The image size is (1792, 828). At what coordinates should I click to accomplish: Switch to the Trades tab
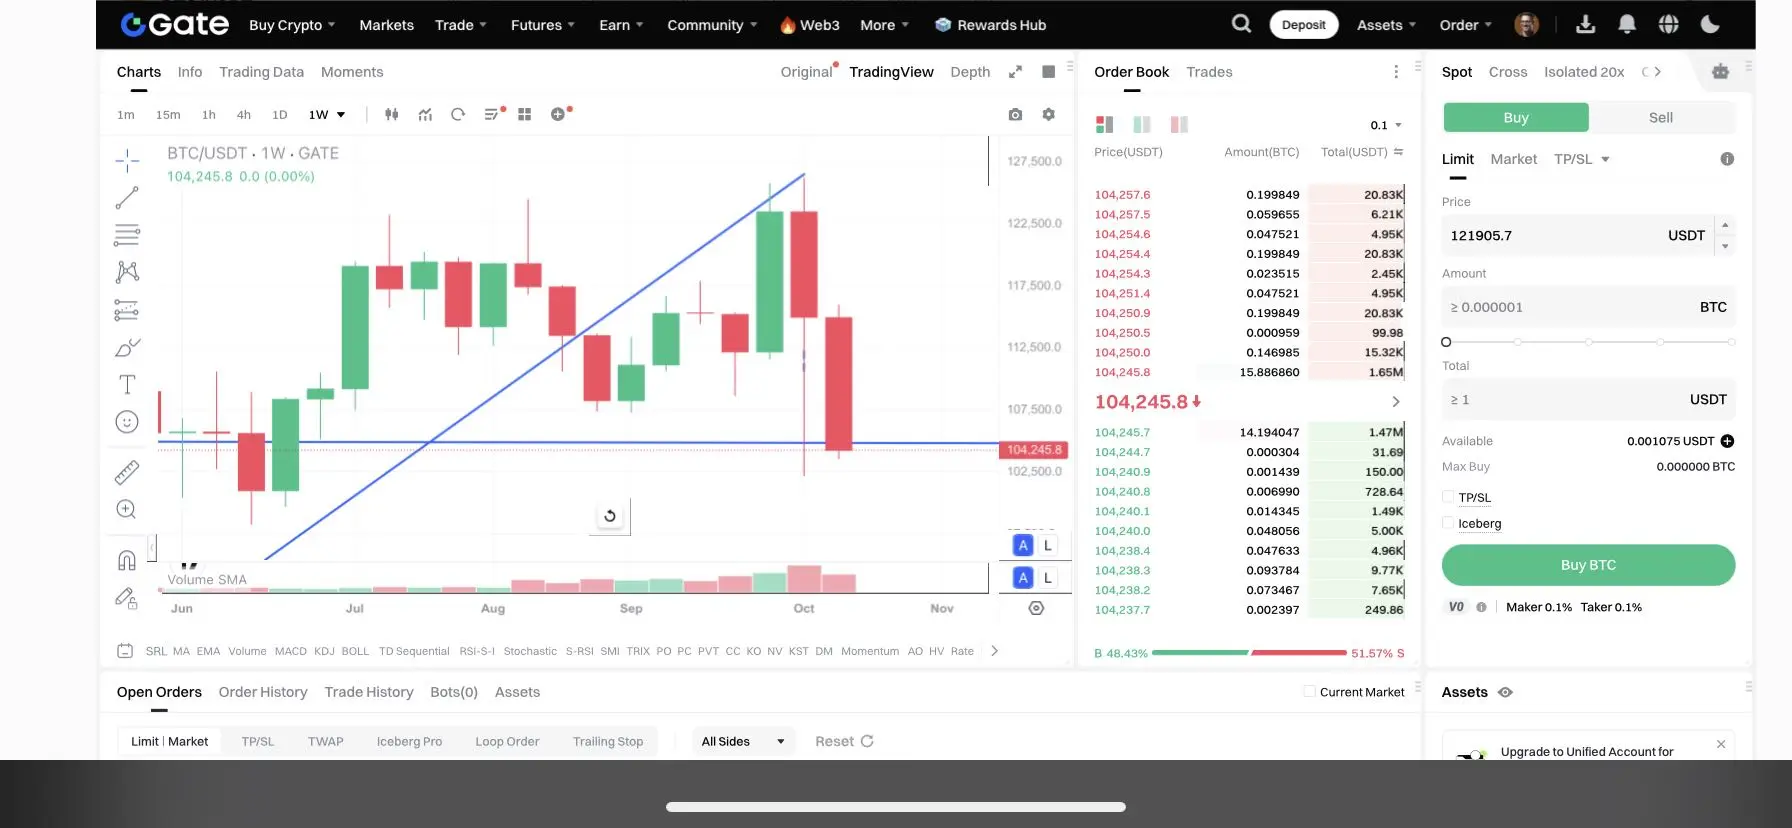coord(1209,72)
